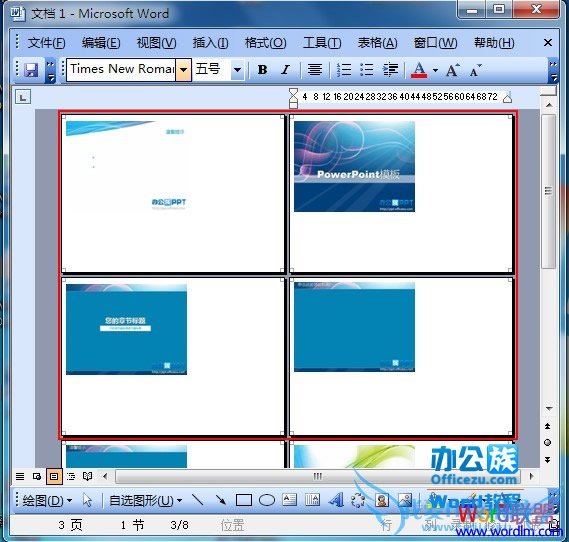Insert Clip Art

pos(381,501)
